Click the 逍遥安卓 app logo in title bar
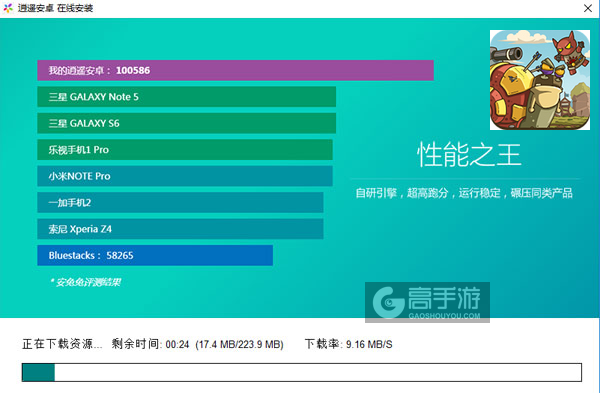 [8, 8]
